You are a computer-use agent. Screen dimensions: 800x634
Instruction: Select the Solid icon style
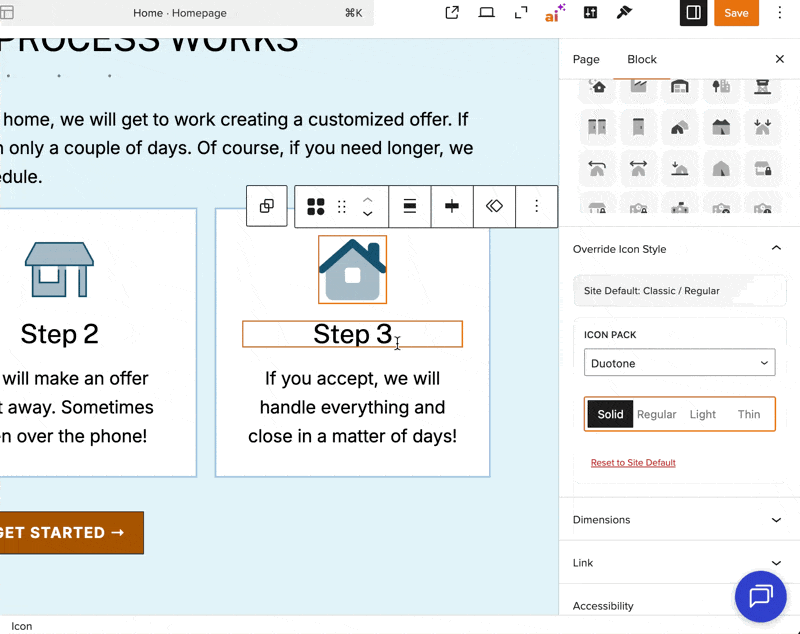[x=610, y=414]
